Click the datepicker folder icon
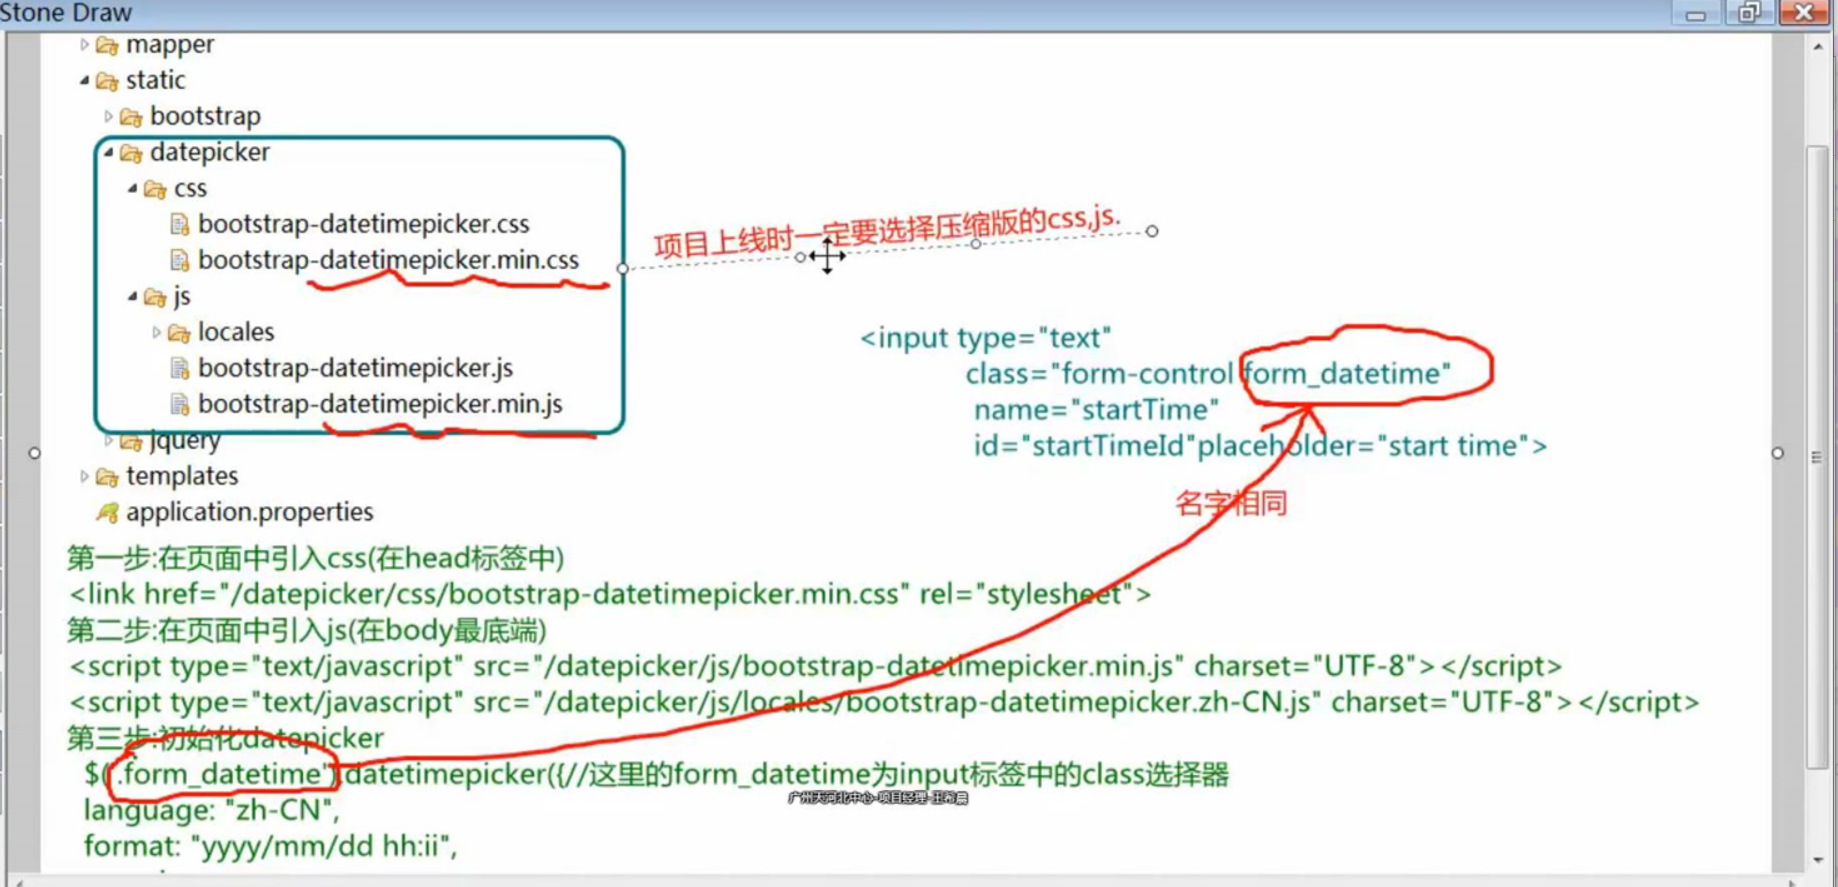Image resolution: width=1838 pixels, height=887 pixels. pyautogui.click(x=131, y=153)
